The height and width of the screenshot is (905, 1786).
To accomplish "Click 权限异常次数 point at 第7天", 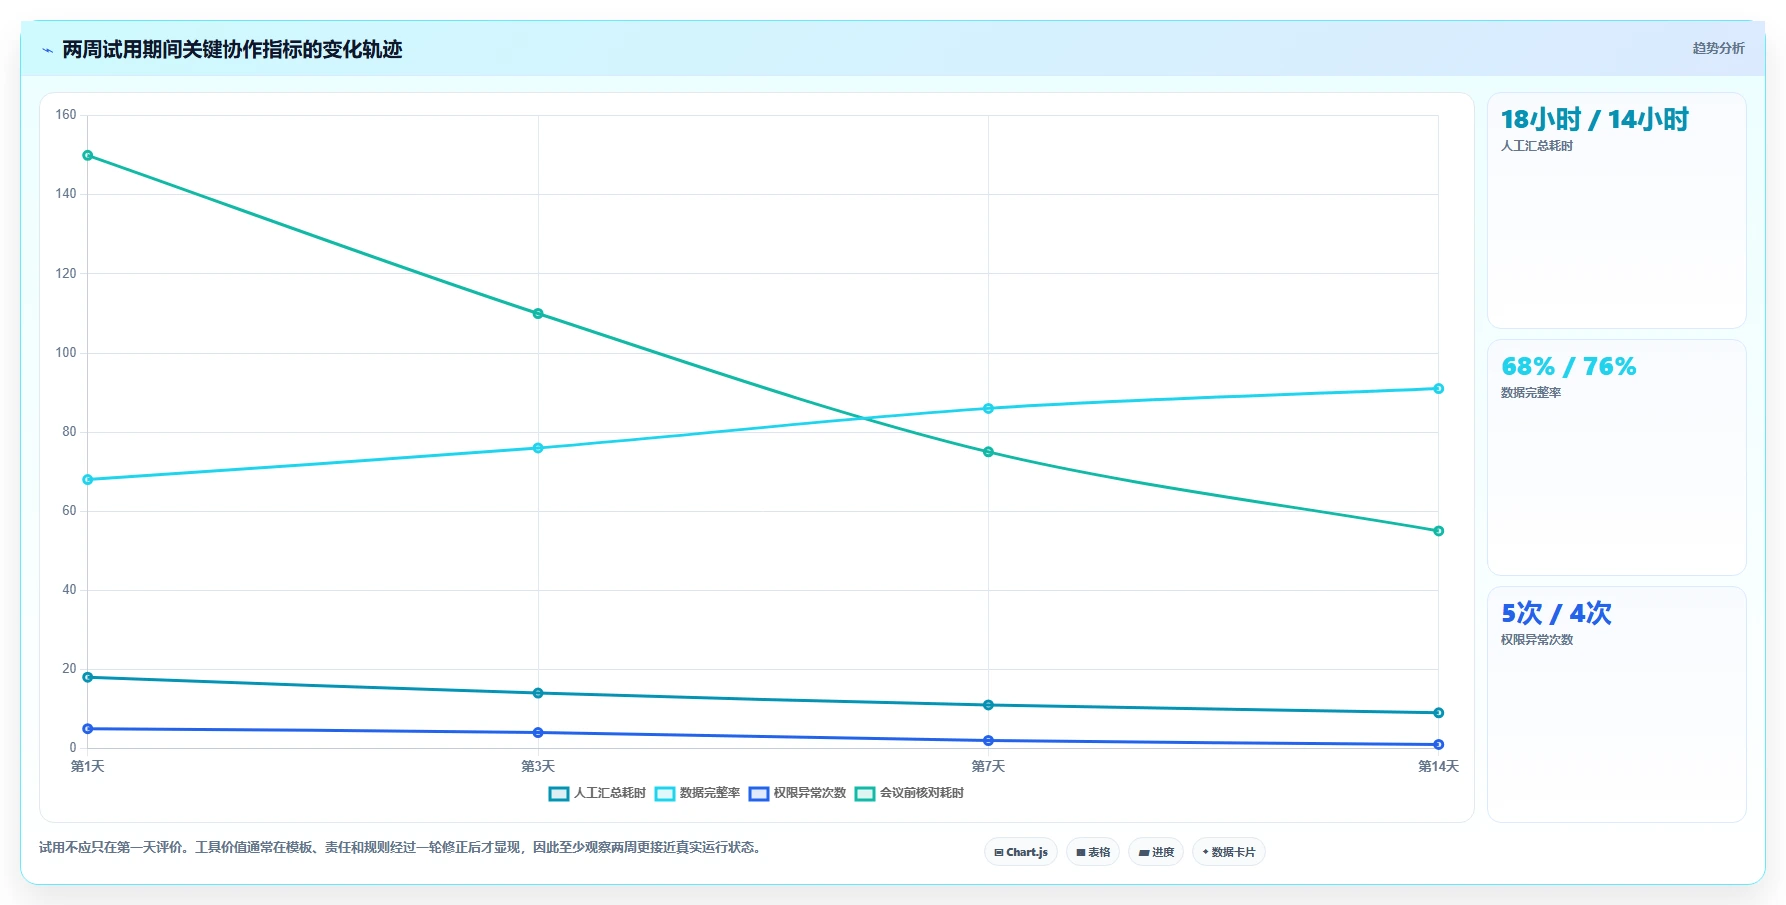I will pyautogui.click(x=988, y=741).
